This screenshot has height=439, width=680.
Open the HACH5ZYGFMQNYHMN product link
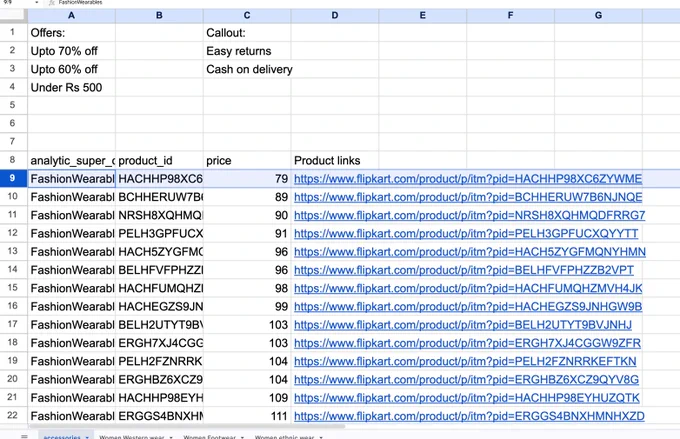click(x=470, y=252)
